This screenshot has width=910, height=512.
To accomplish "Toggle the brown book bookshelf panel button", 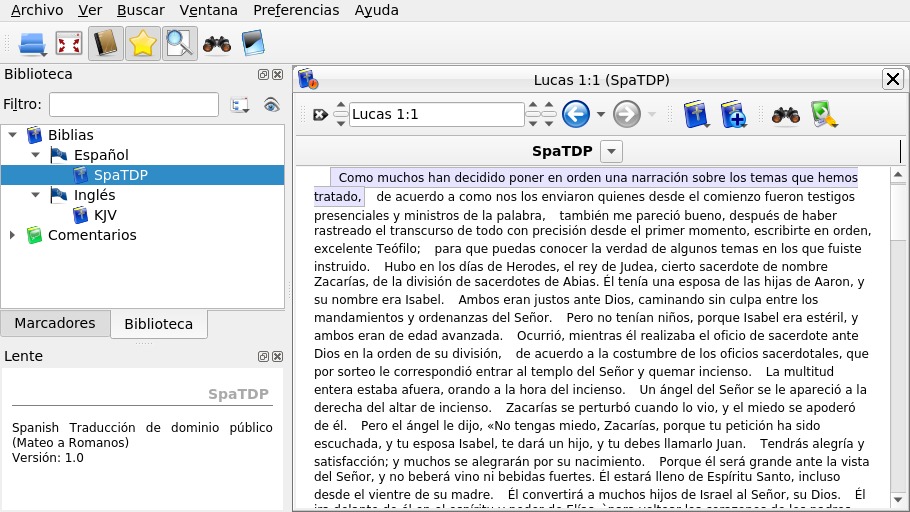I will [105, 43].
